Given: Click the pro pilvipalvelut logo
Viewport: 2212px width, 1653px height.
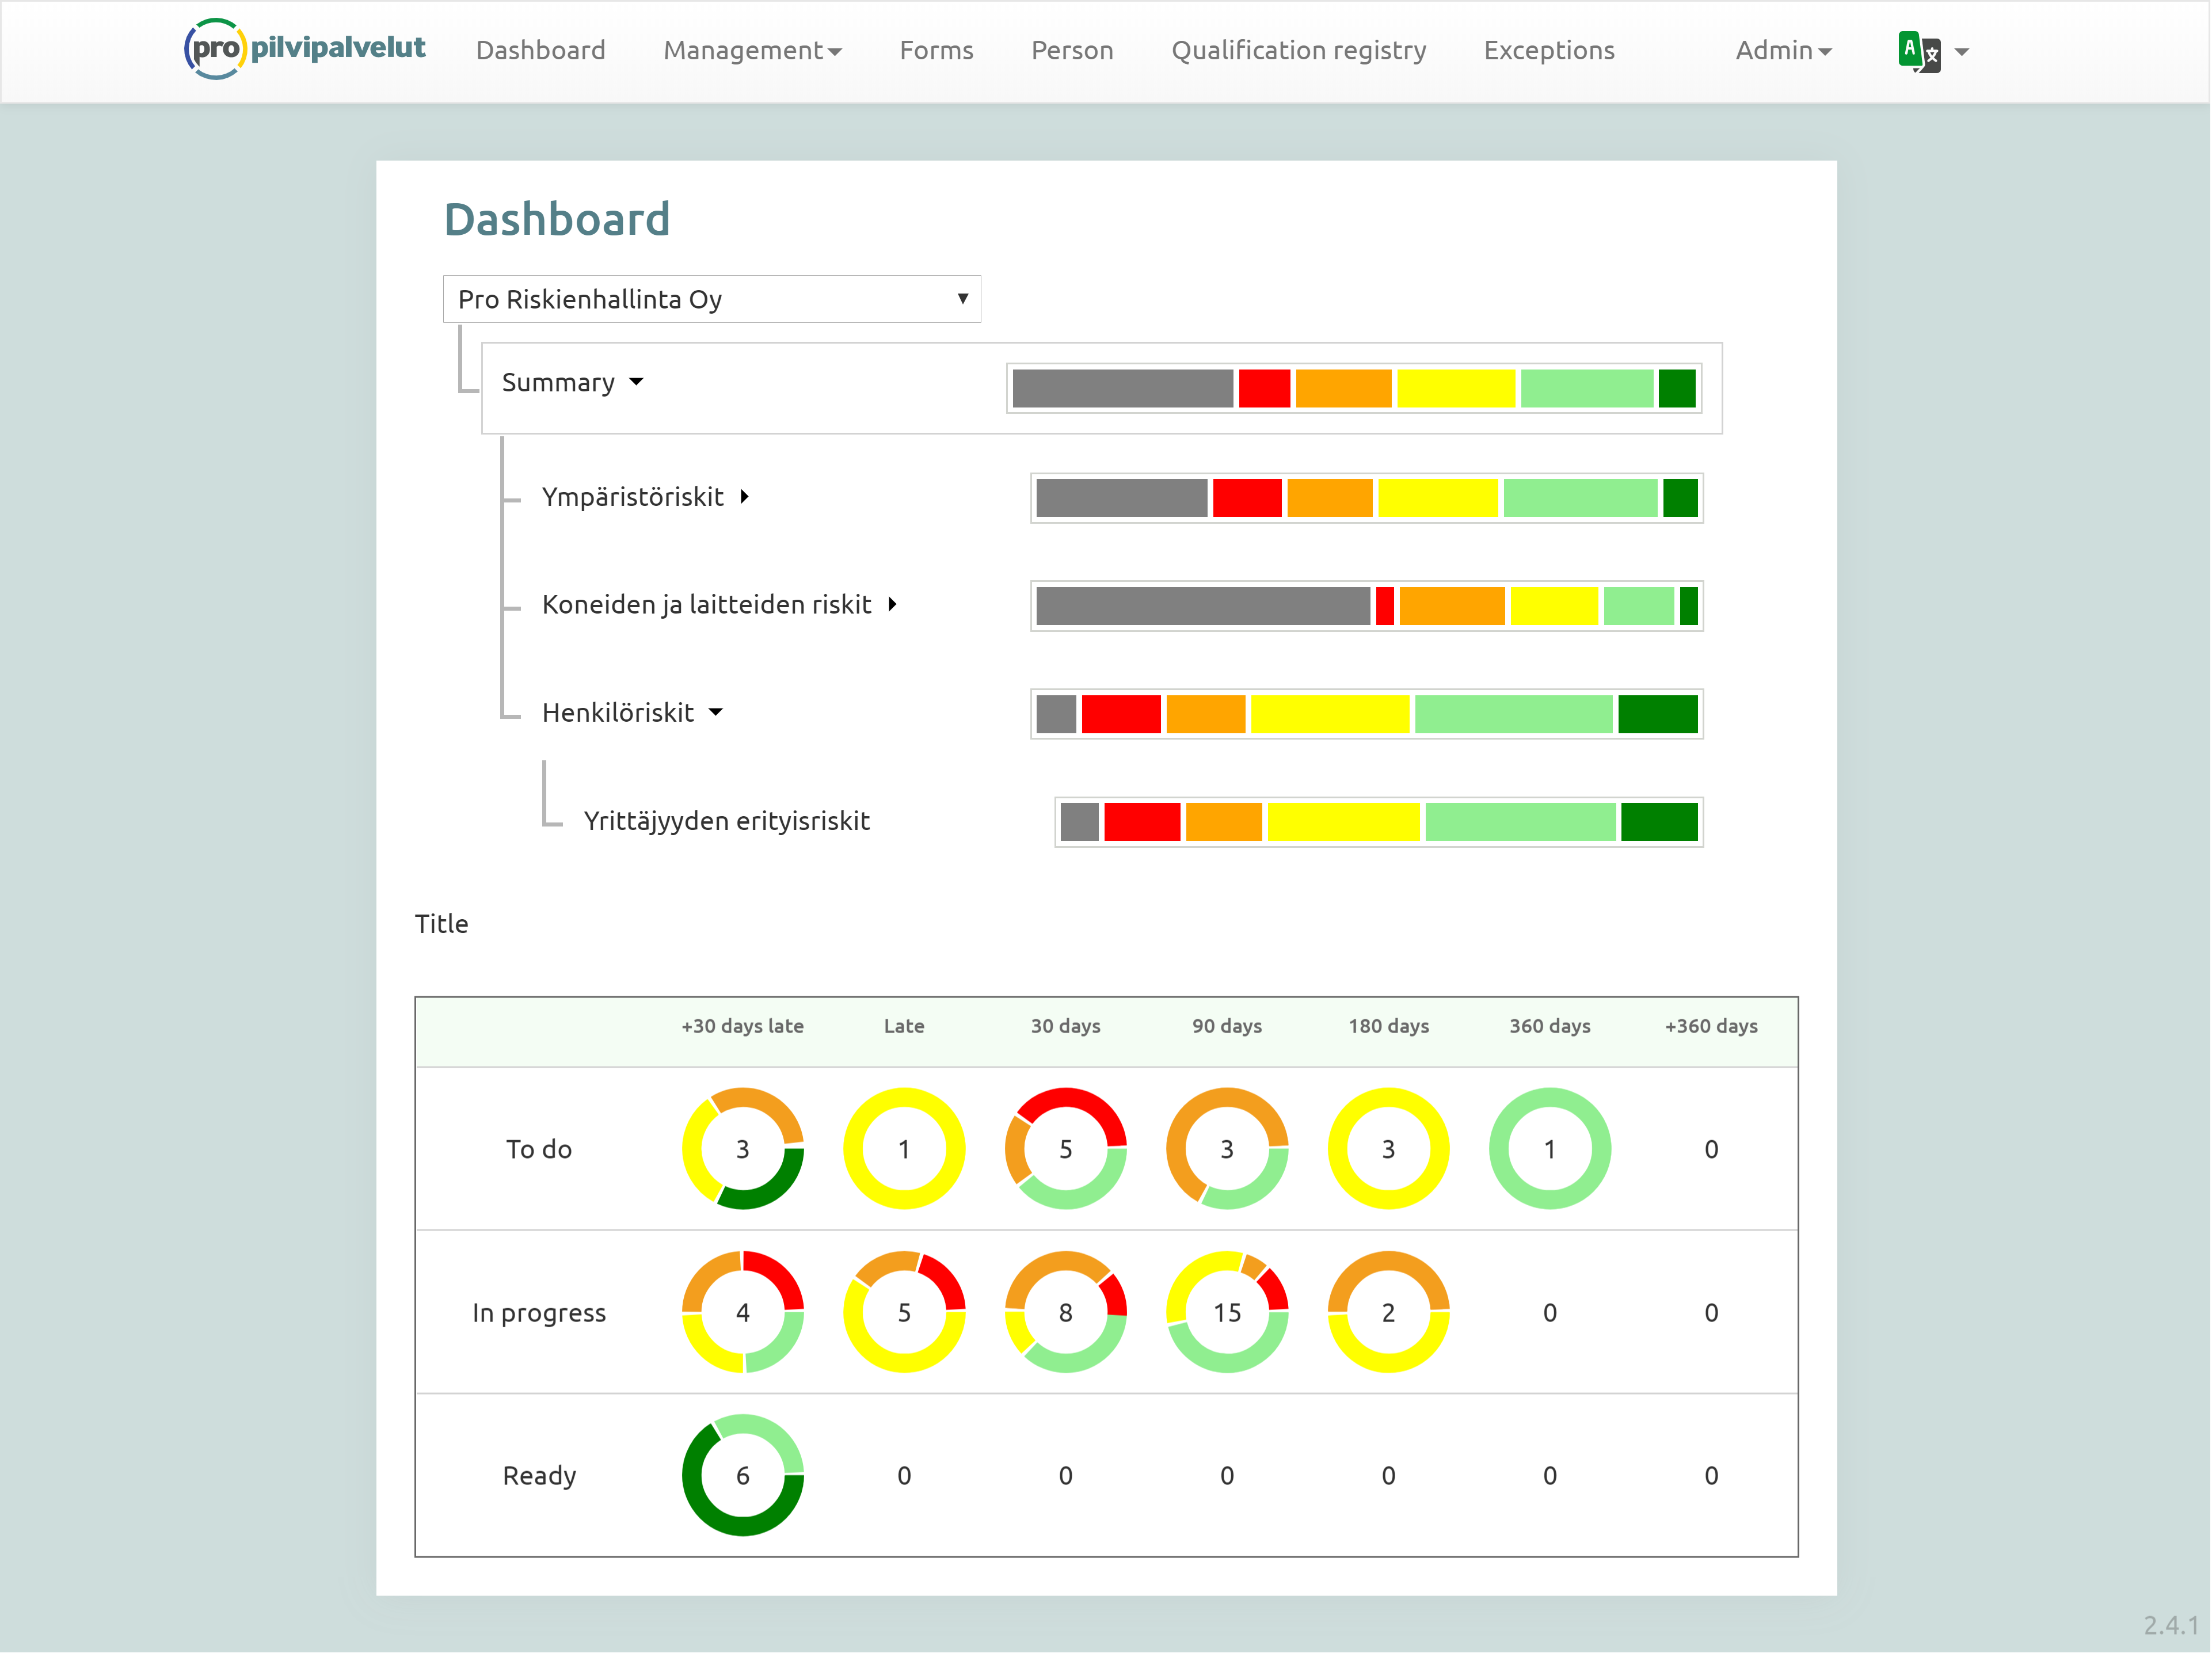Looking at the screenshot, I should point(305,48).
